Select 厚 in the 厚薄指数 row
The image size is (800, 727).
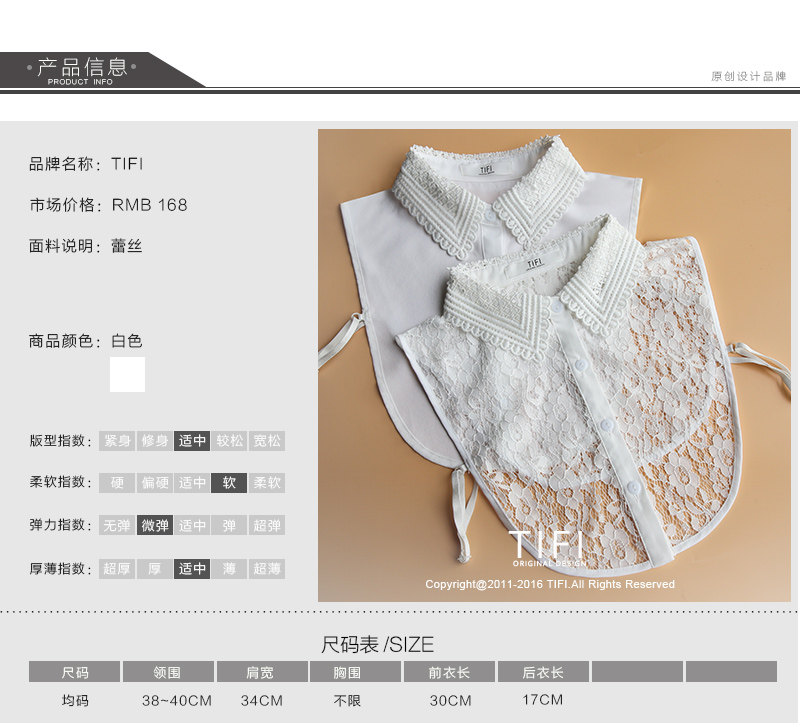155,568
